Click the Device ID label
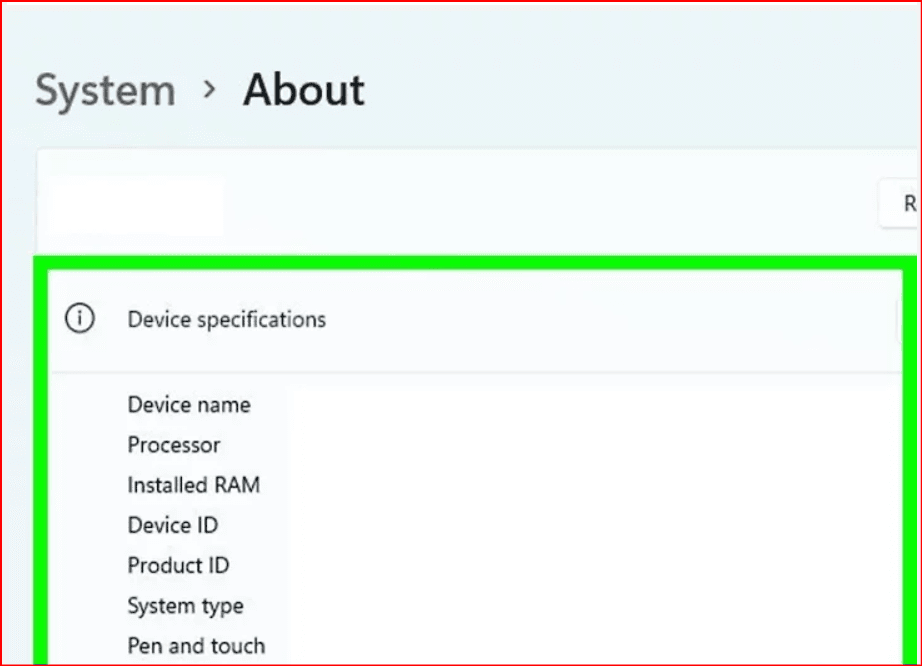 point(172,525)
